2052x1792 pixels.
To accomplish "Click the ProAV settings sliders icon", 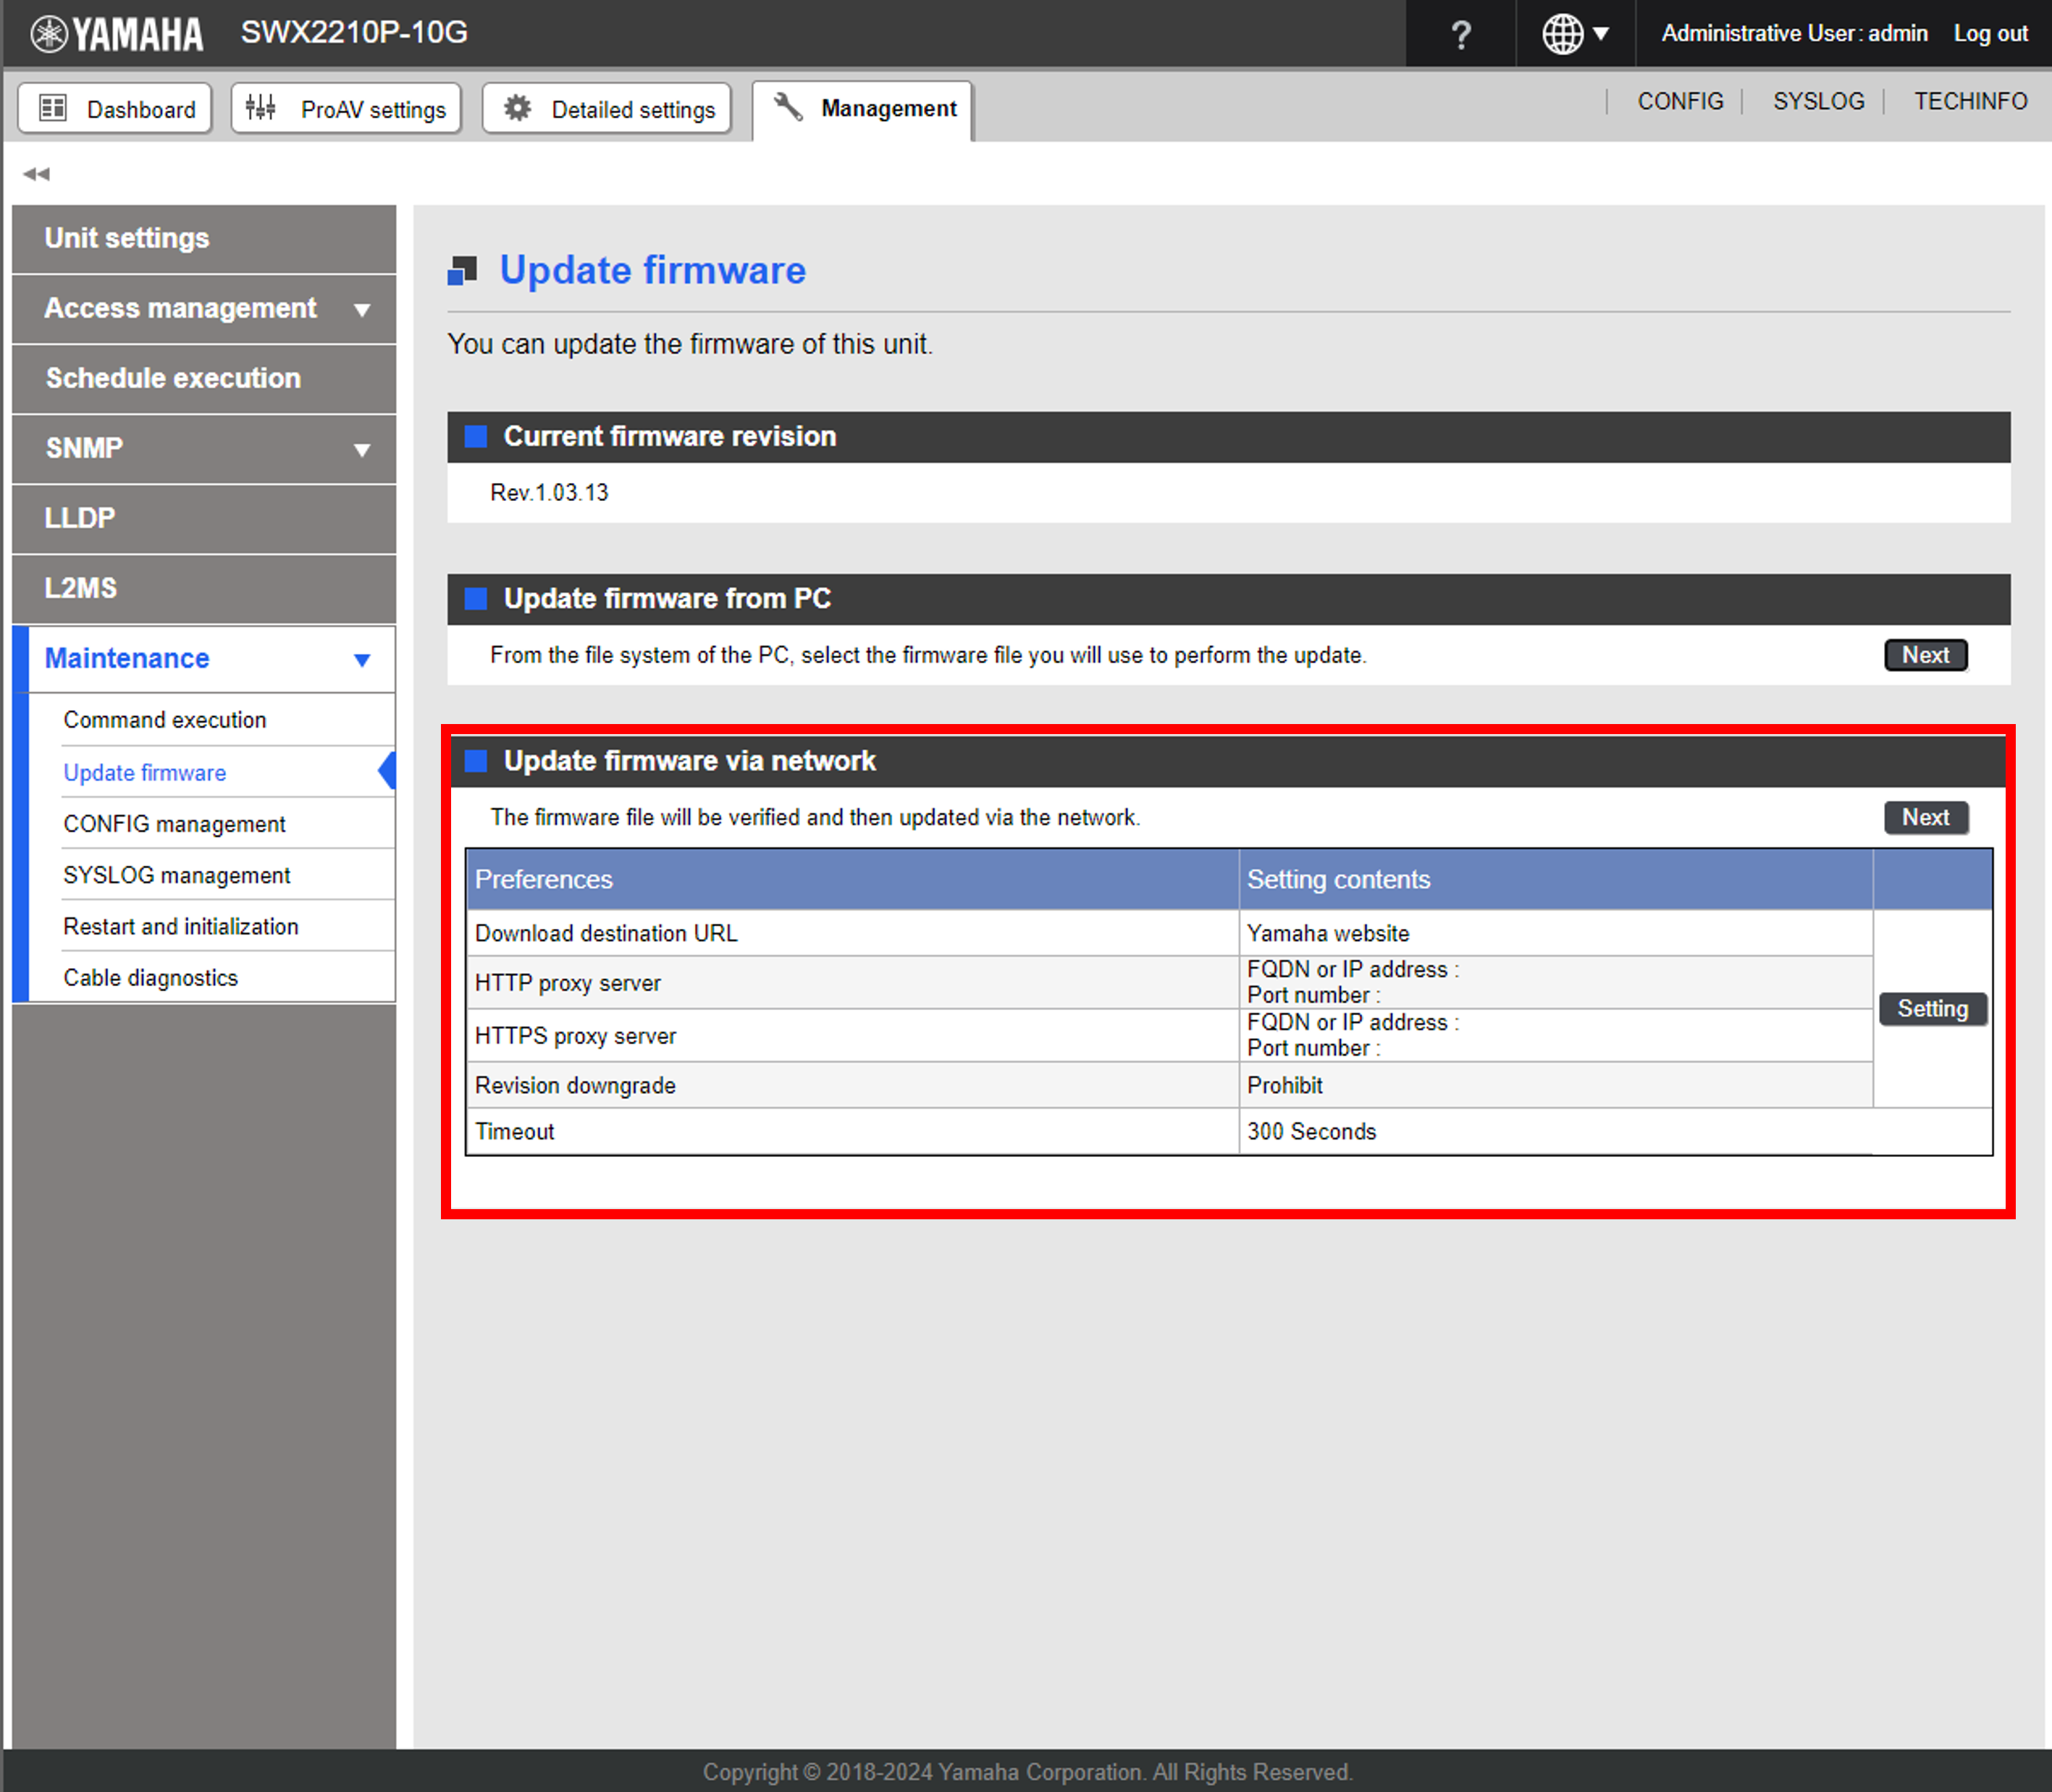I will pos(261,108).
